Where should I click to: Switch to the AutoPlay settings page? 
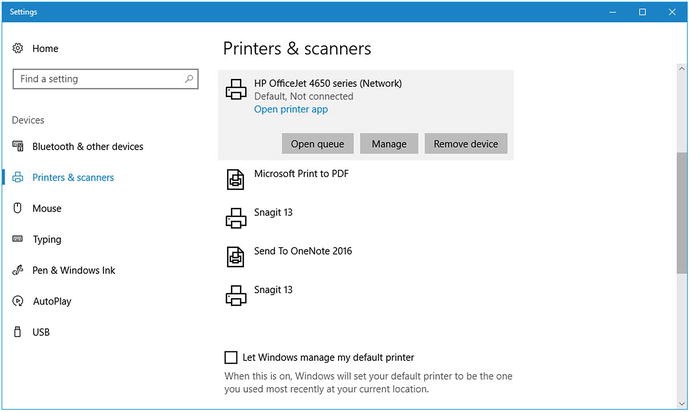point(52,301)
